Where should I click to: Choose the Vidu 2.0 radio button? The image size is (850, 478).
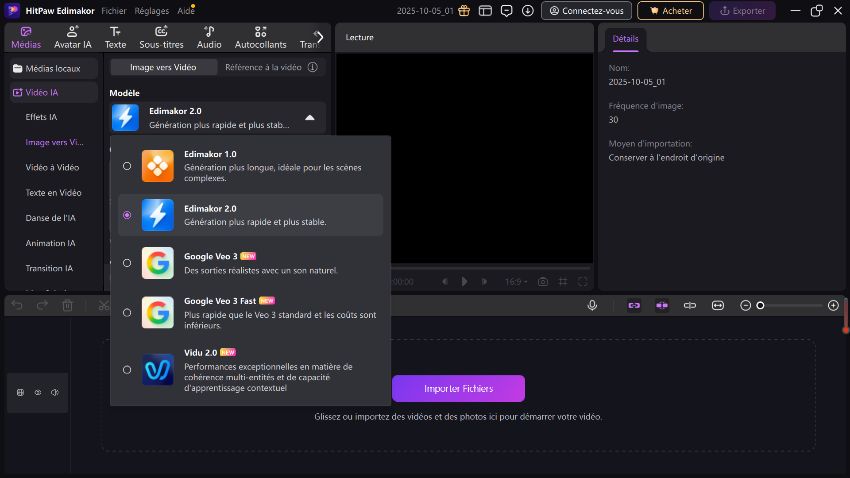click(127, 369)
